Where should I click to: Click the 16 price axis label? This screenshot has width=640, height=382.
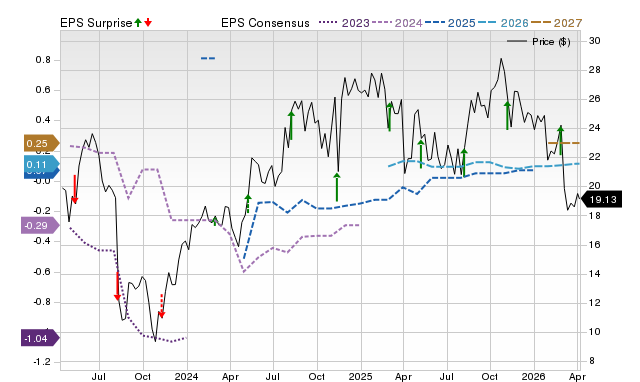coord(595,244)
